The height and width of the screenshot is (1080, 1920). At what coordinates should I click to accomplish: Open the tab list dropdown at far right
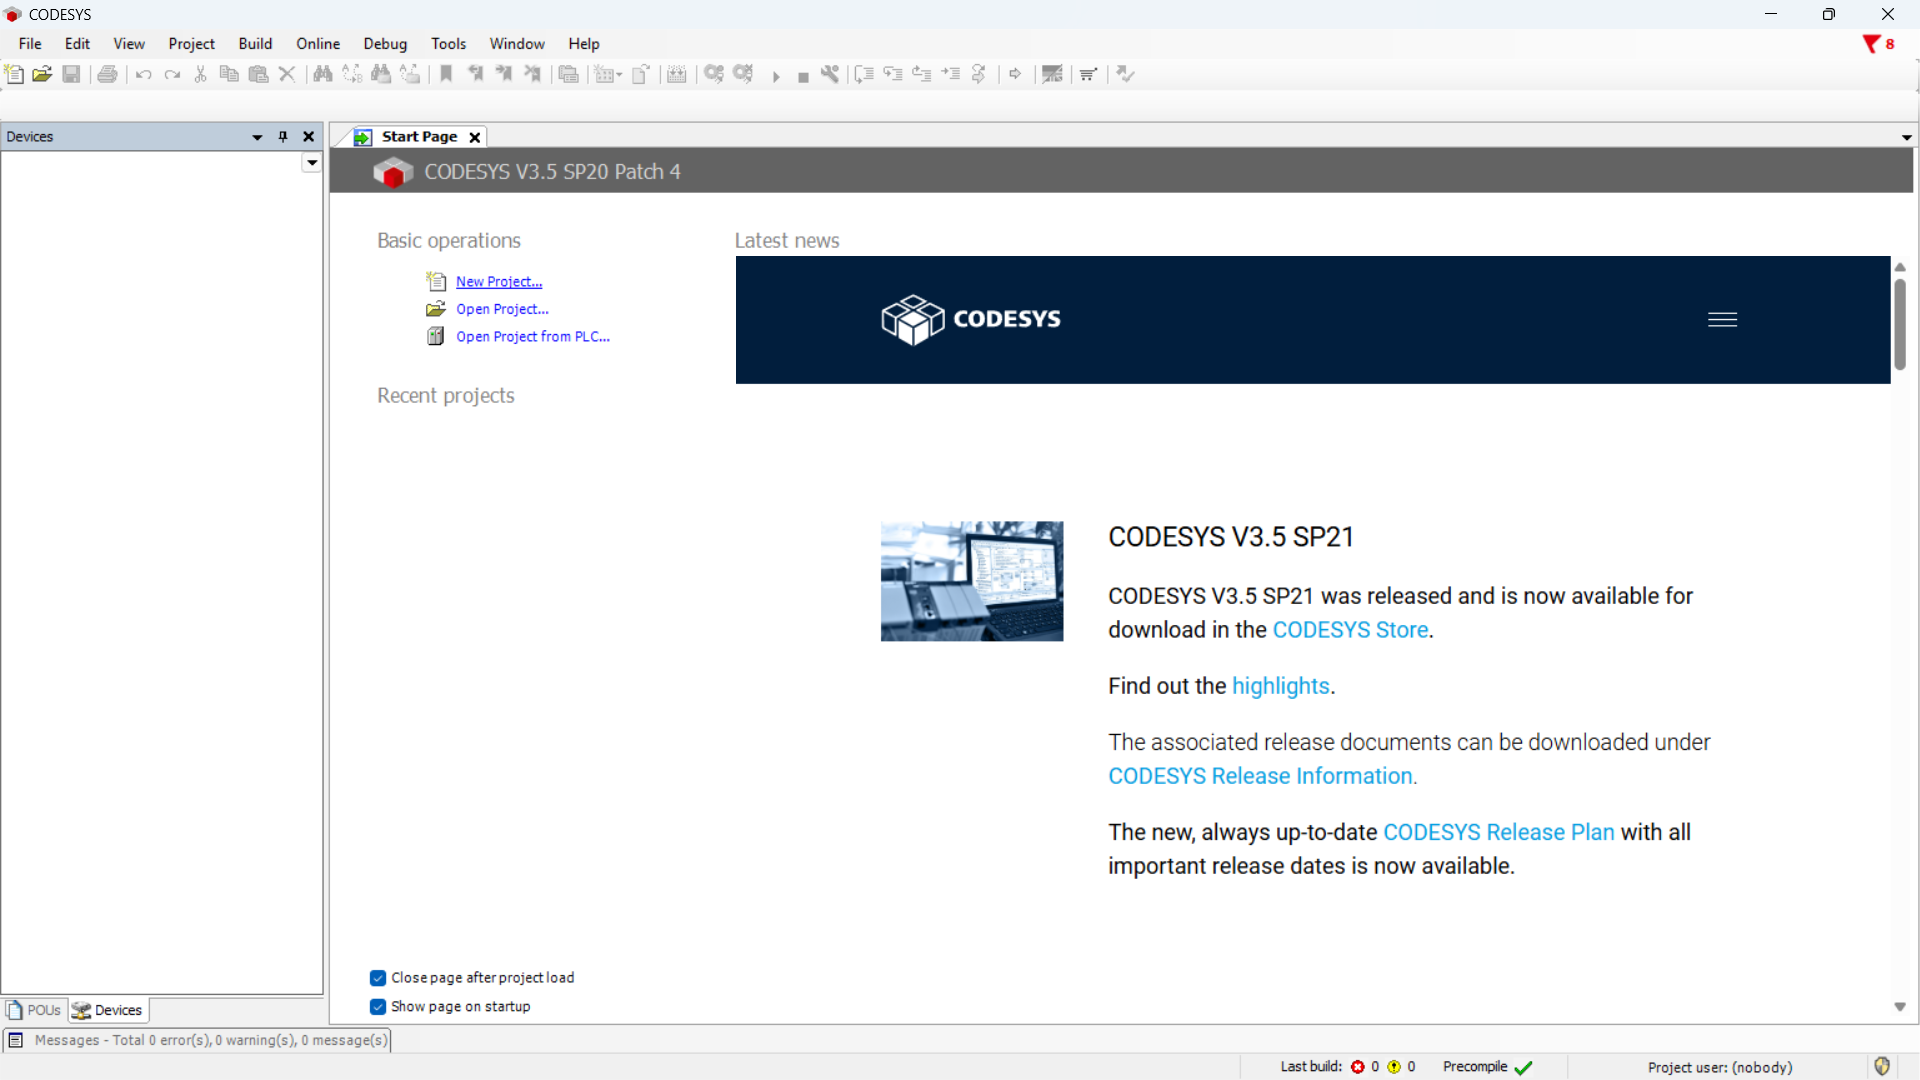1906,138
